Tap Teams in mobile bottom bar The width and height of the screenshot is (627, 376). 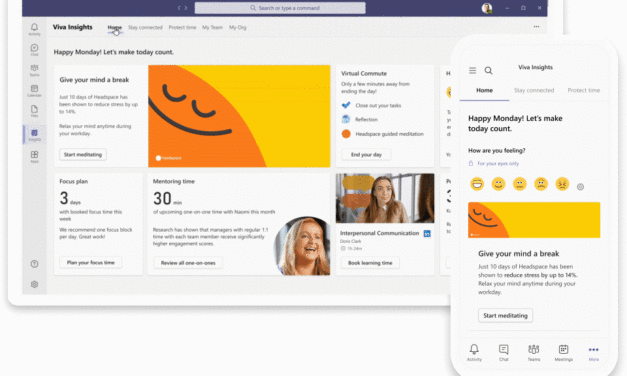pyautogui.click(x=533, y=352)
